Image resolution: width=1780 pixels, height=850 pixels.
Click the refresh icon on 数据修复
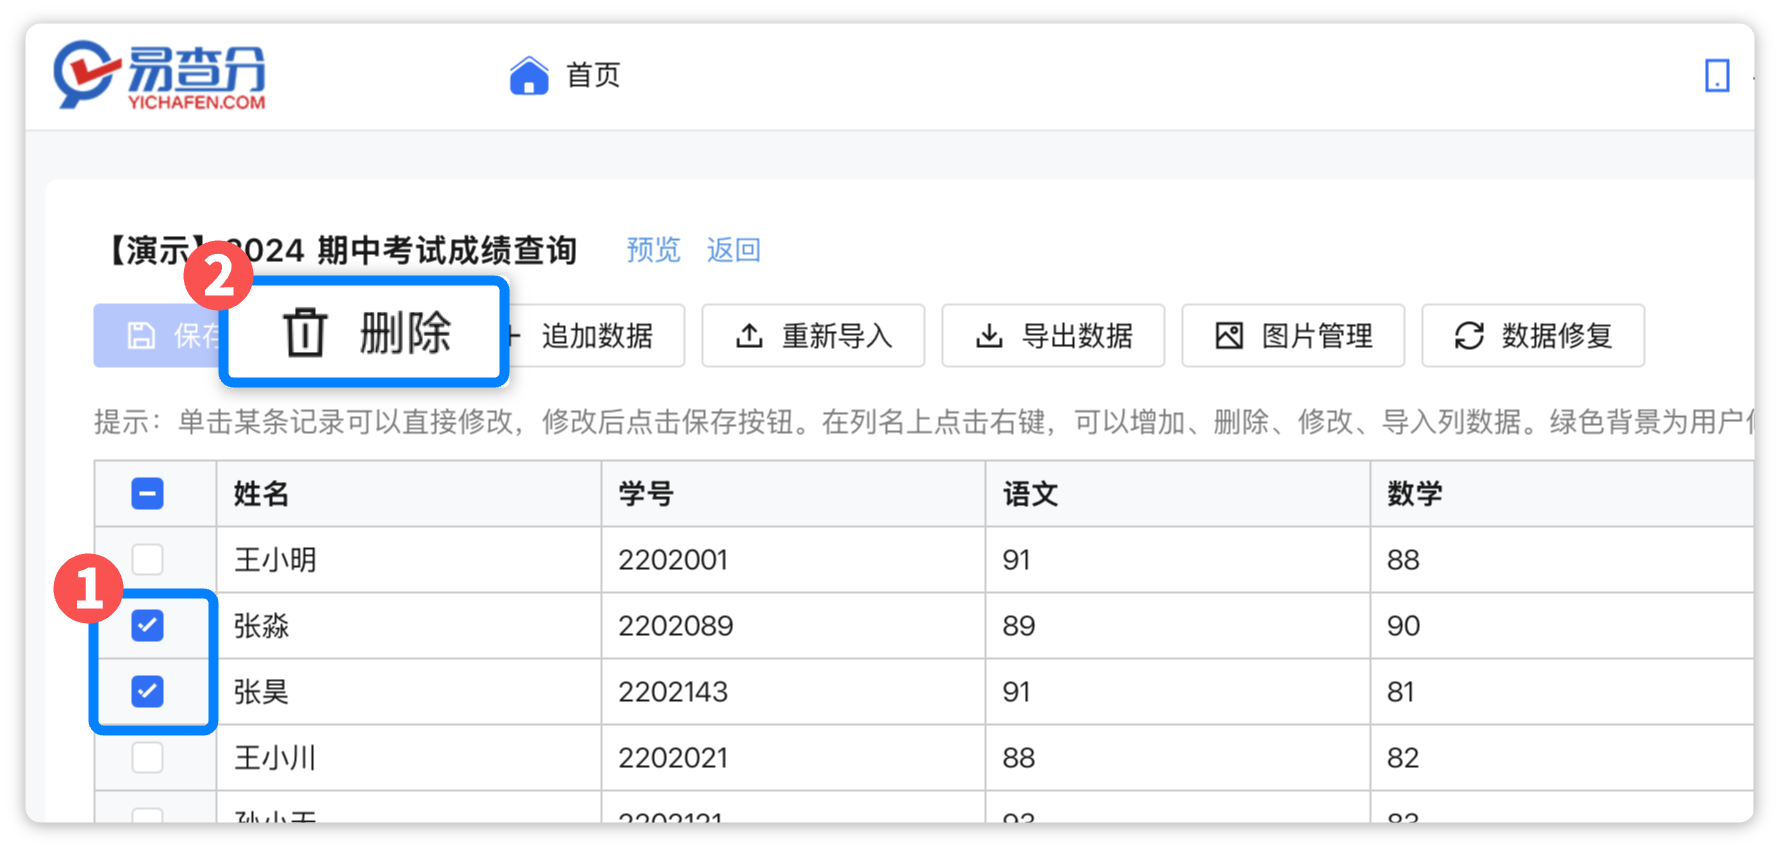tap(1469, 336)
